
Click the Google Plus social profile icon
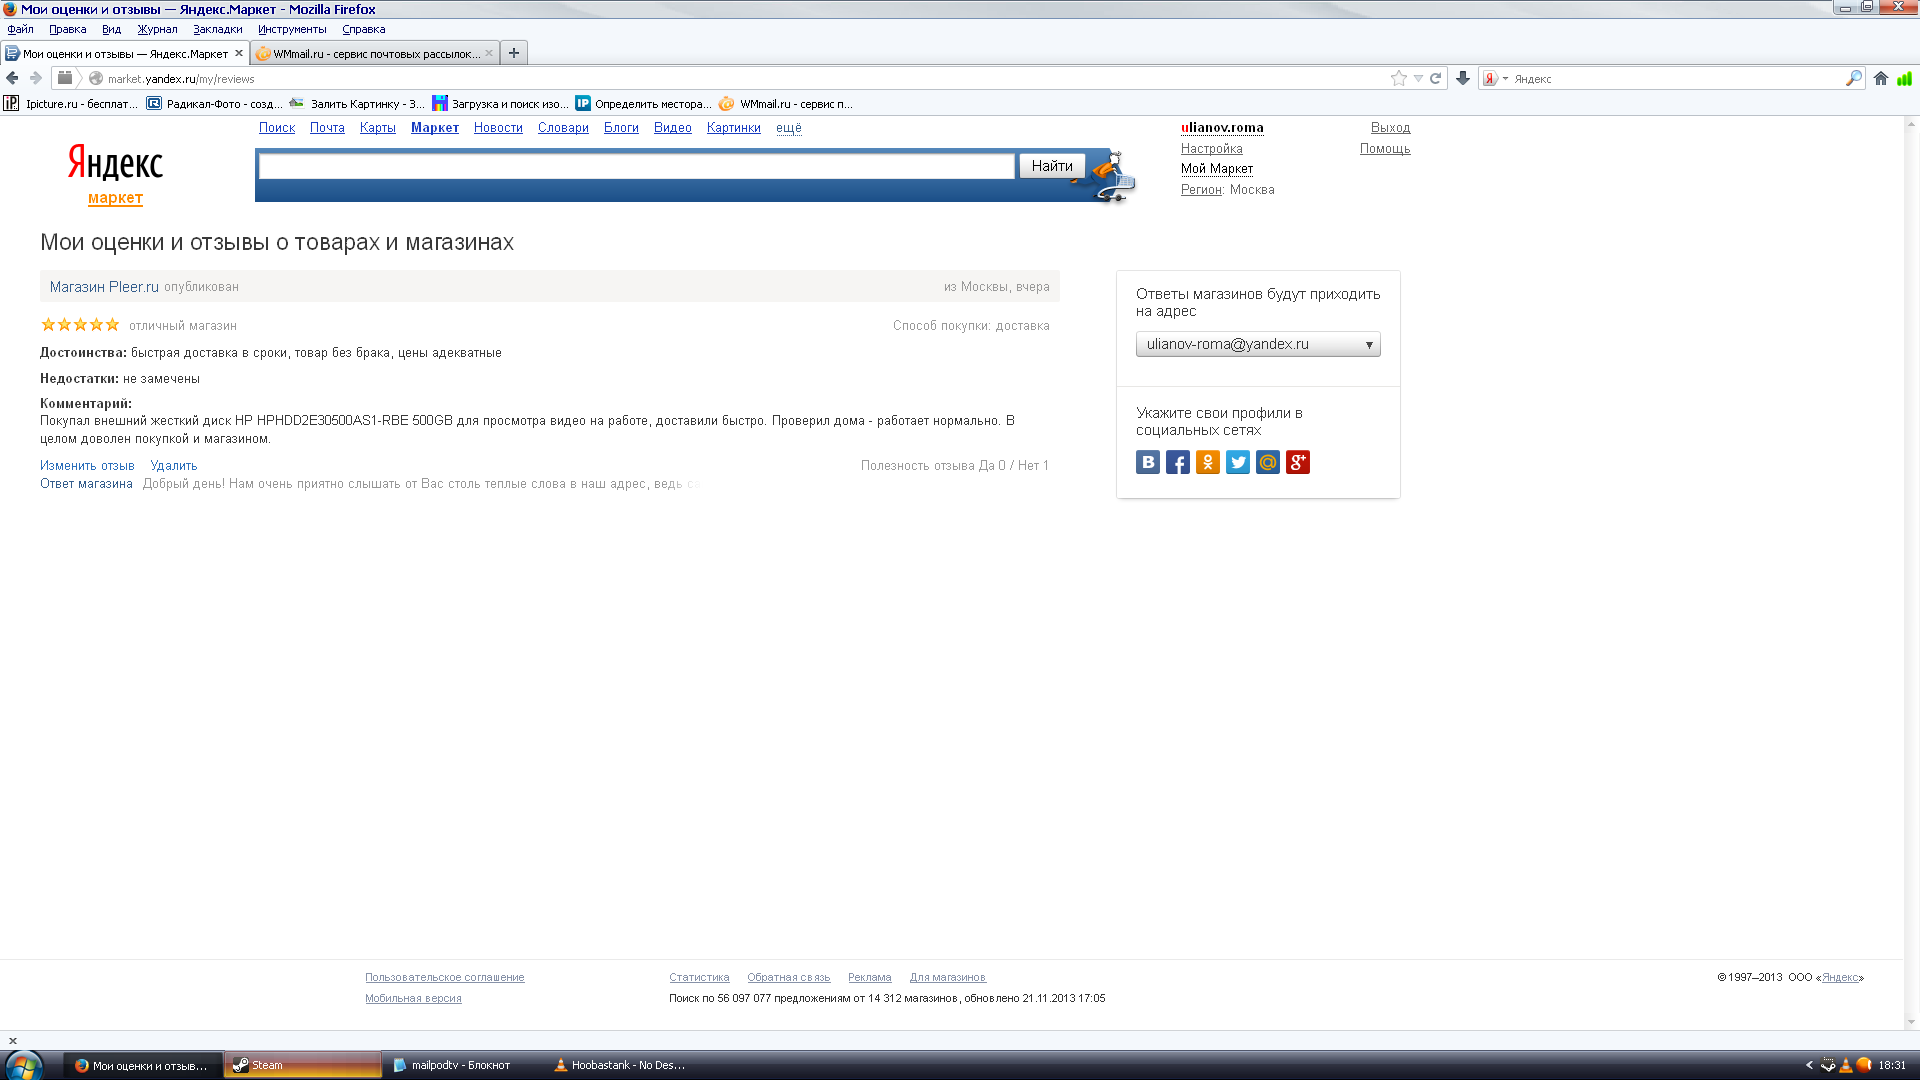coord(1298,462)
